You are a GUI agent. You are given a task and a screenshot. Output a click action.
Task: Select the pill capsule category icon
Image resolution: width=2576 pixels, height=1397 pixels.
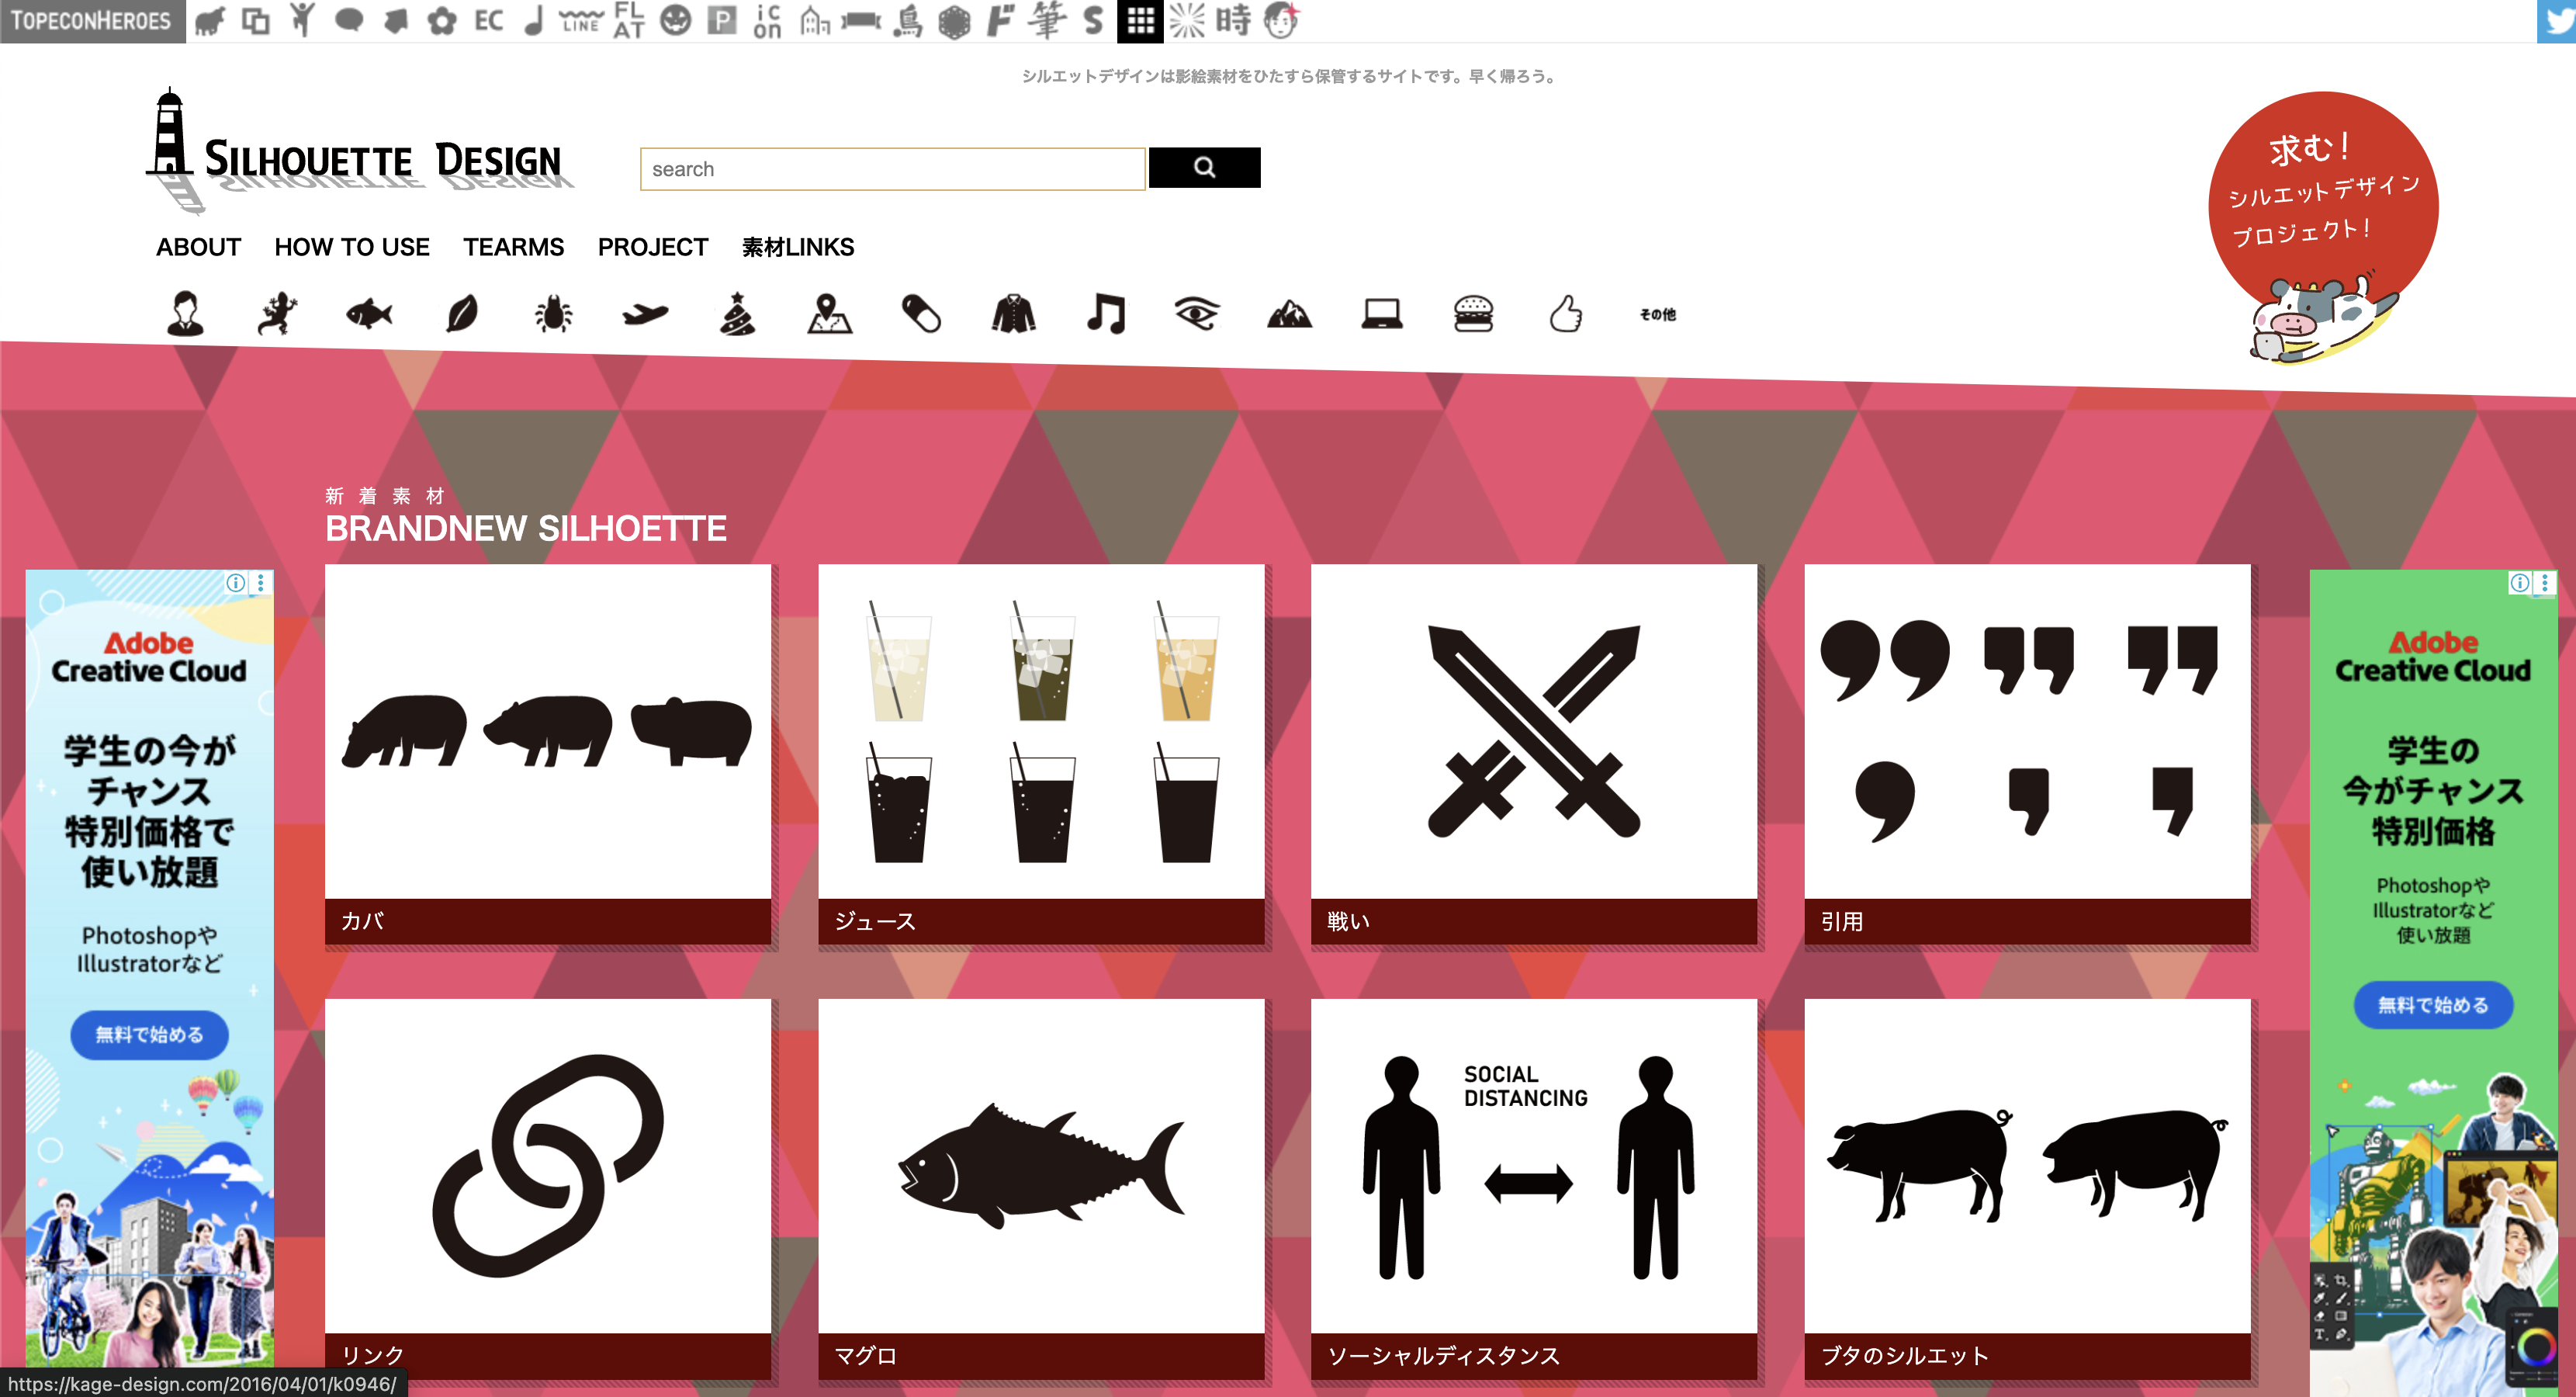[x=921, y=314]
